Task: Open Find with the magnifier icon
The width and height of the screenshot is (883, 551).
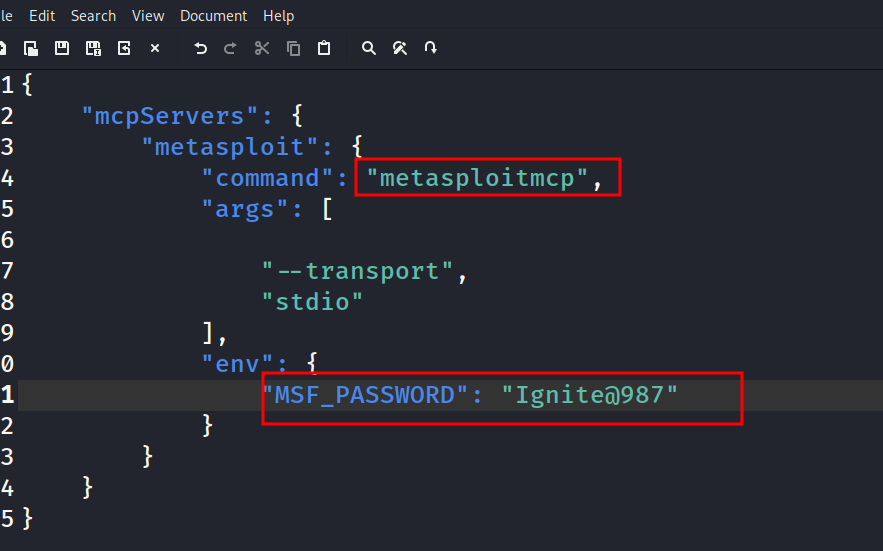Action: [368, 48]
